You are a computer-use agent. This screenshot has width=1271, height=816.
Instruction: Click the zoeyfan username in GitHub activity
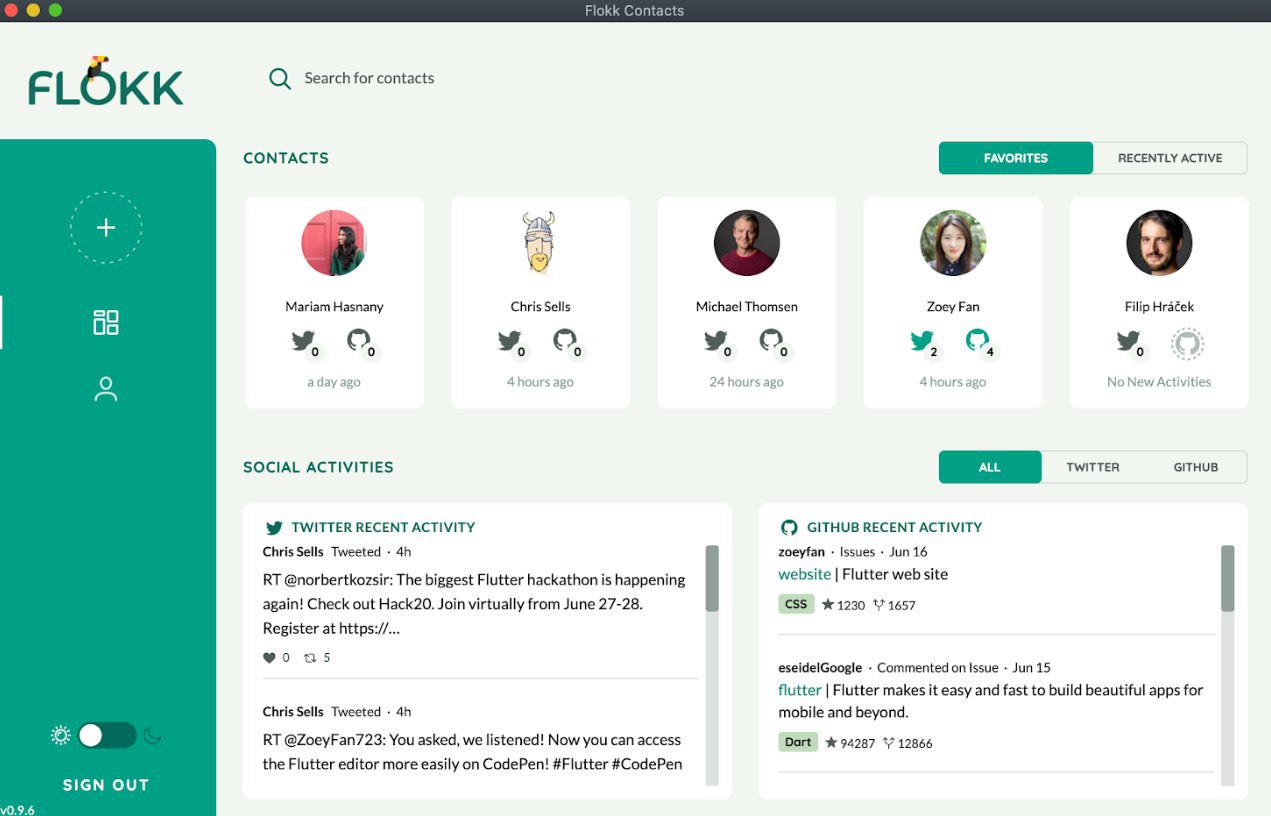point(802,552)
